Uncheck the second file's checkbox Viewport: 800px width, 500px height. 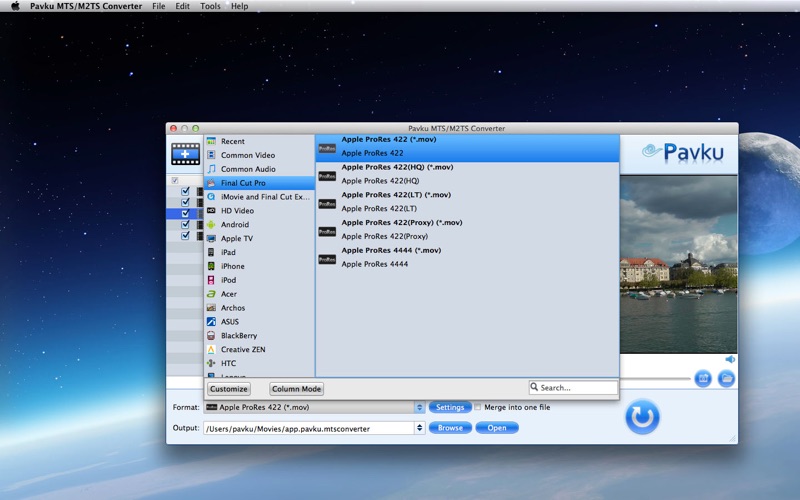coord(185,203)
